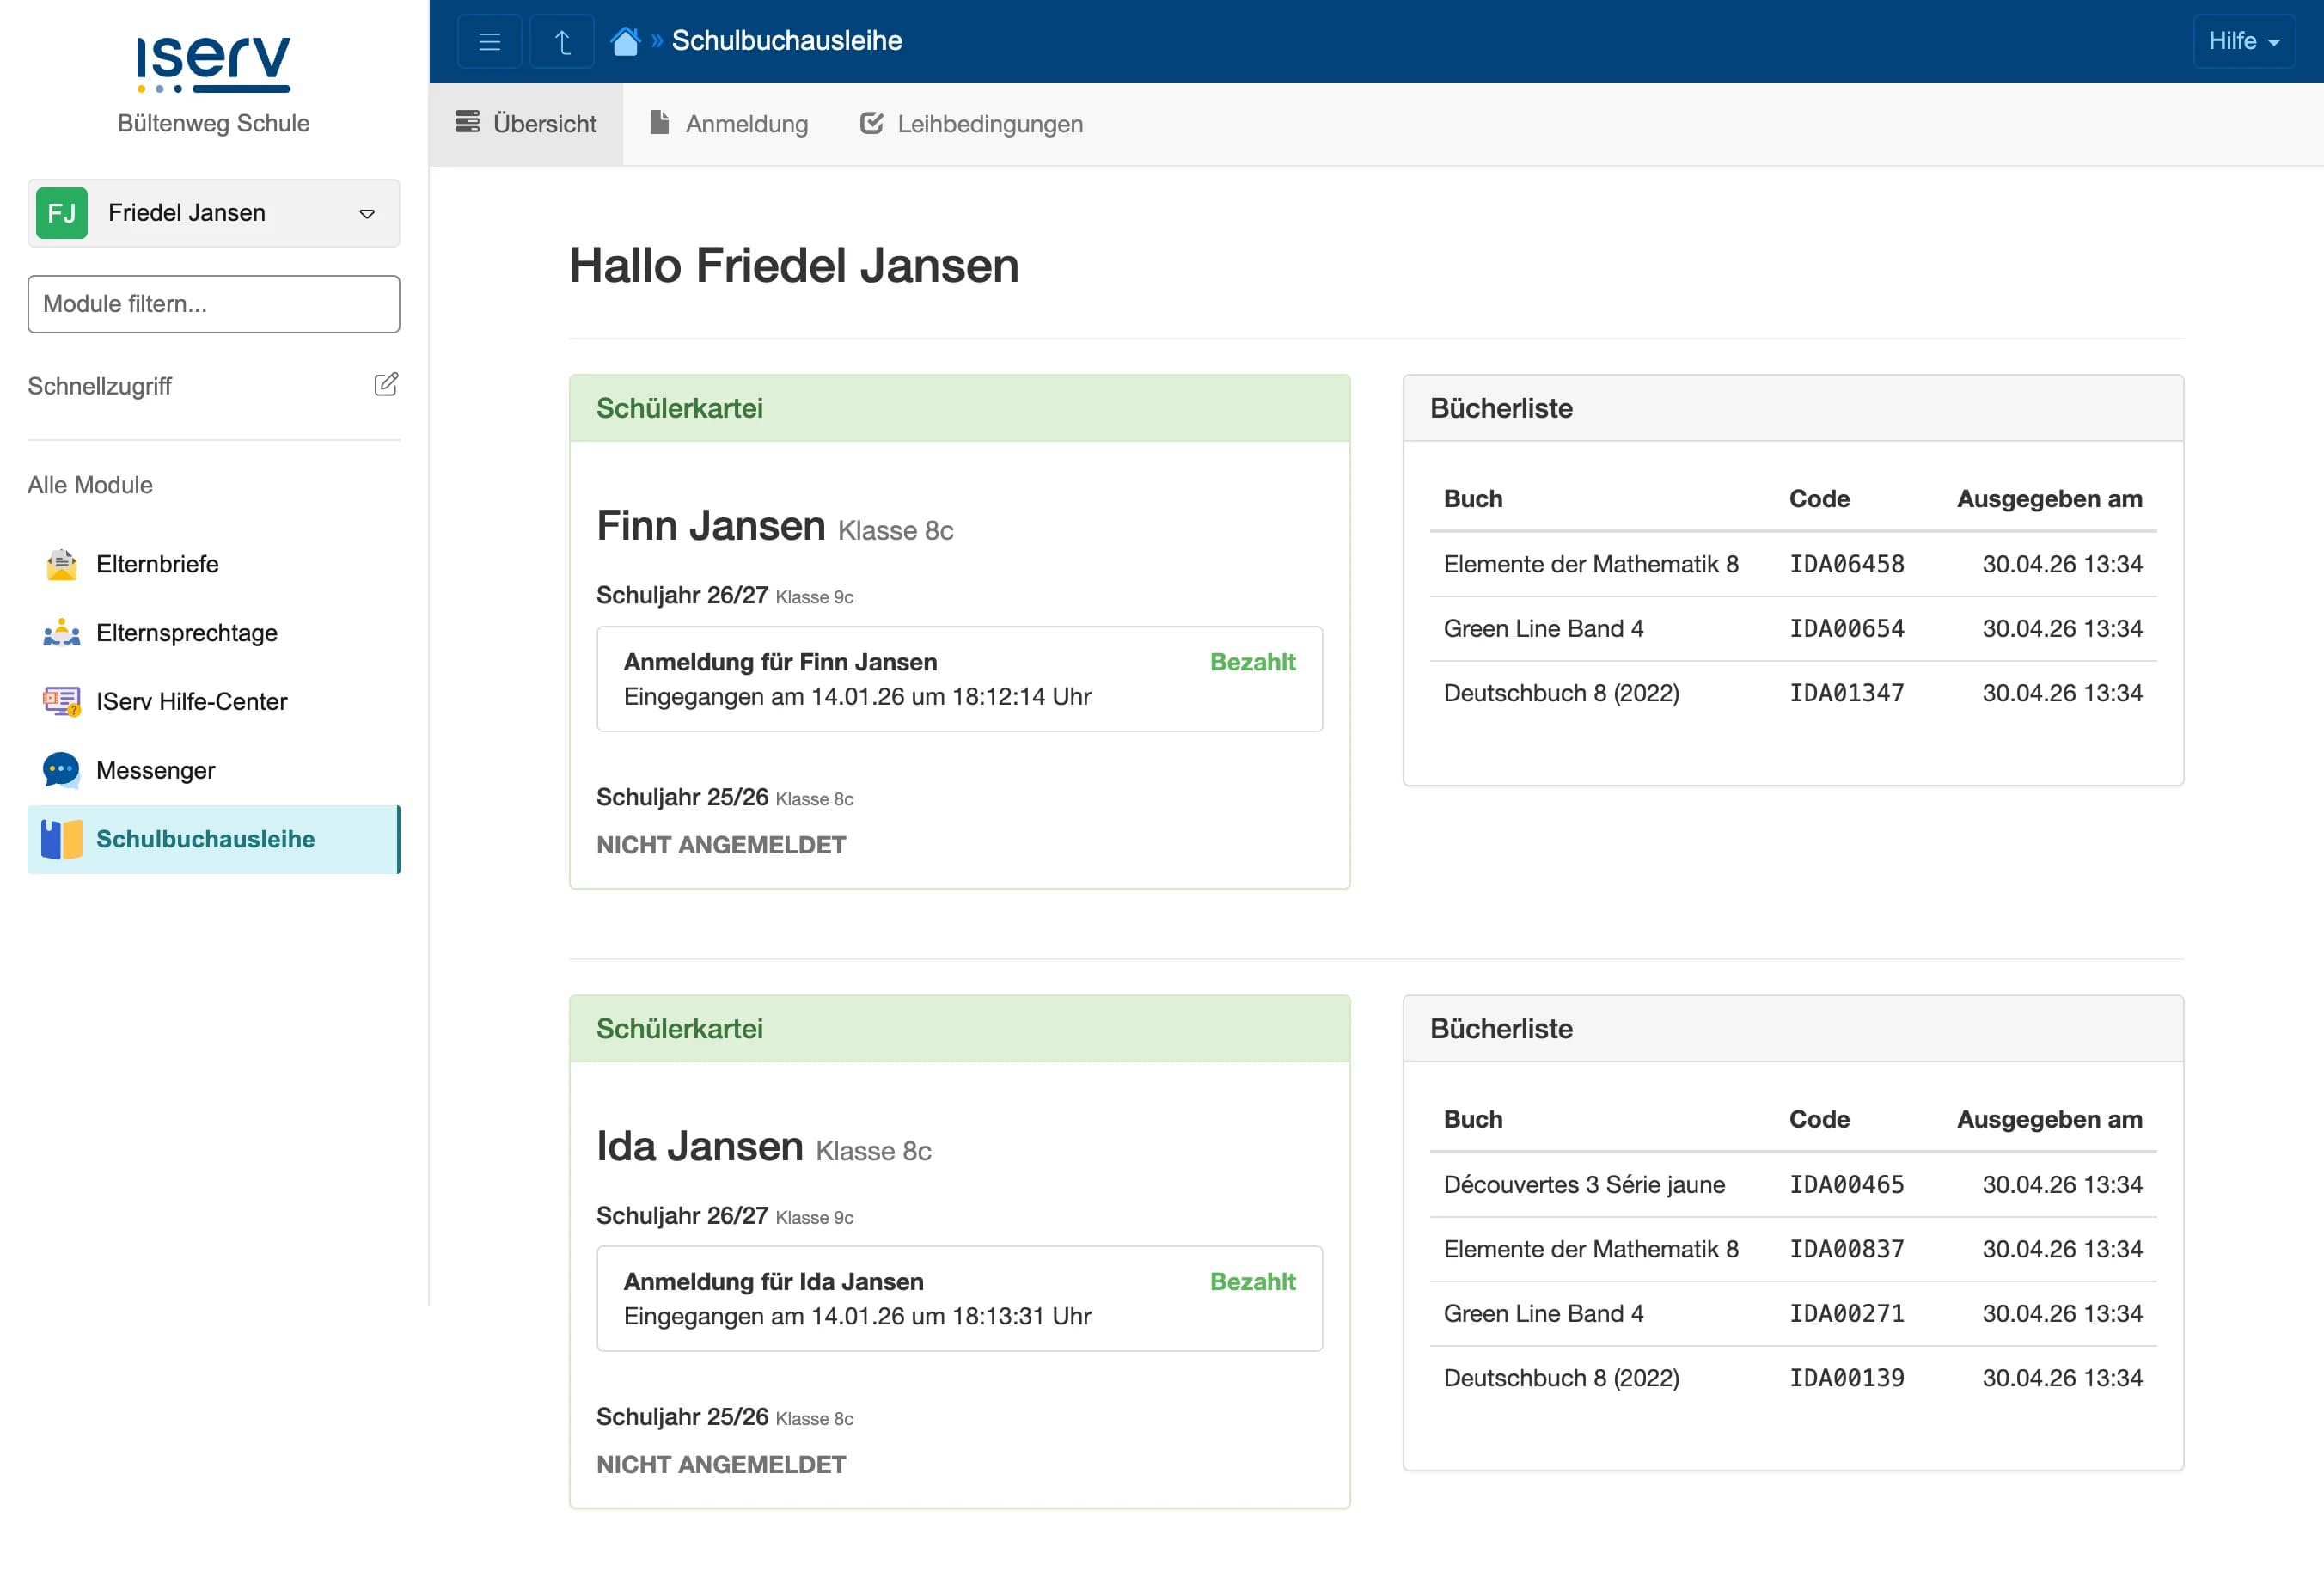Screen dimensions: 2324x1578
Task: Click the IServ Hilfe-Center icon
Action: pyautogui.click(x=62, y=702)
